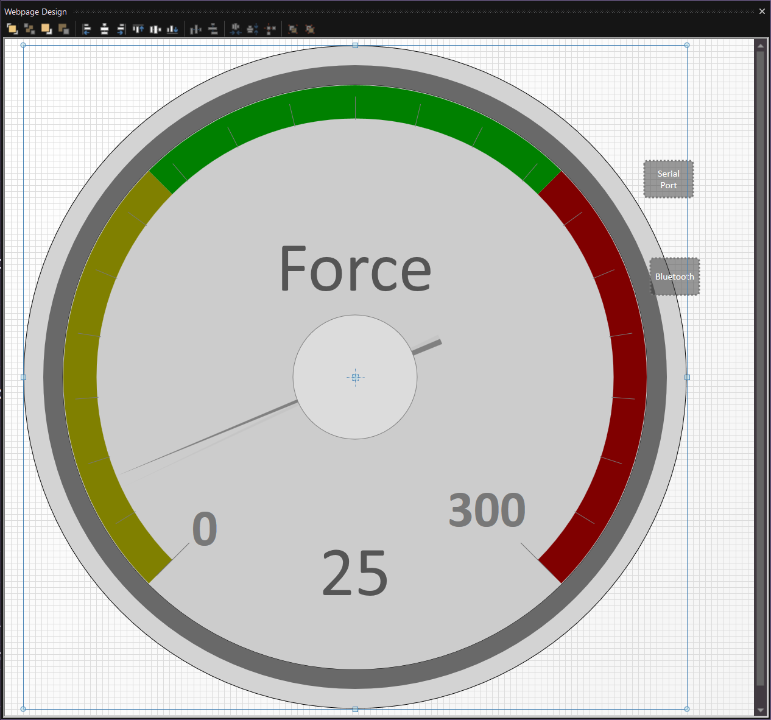Align selected objects to left edges
The width and height of the screenshot is (771, 720).
click(x=87, y=29)
